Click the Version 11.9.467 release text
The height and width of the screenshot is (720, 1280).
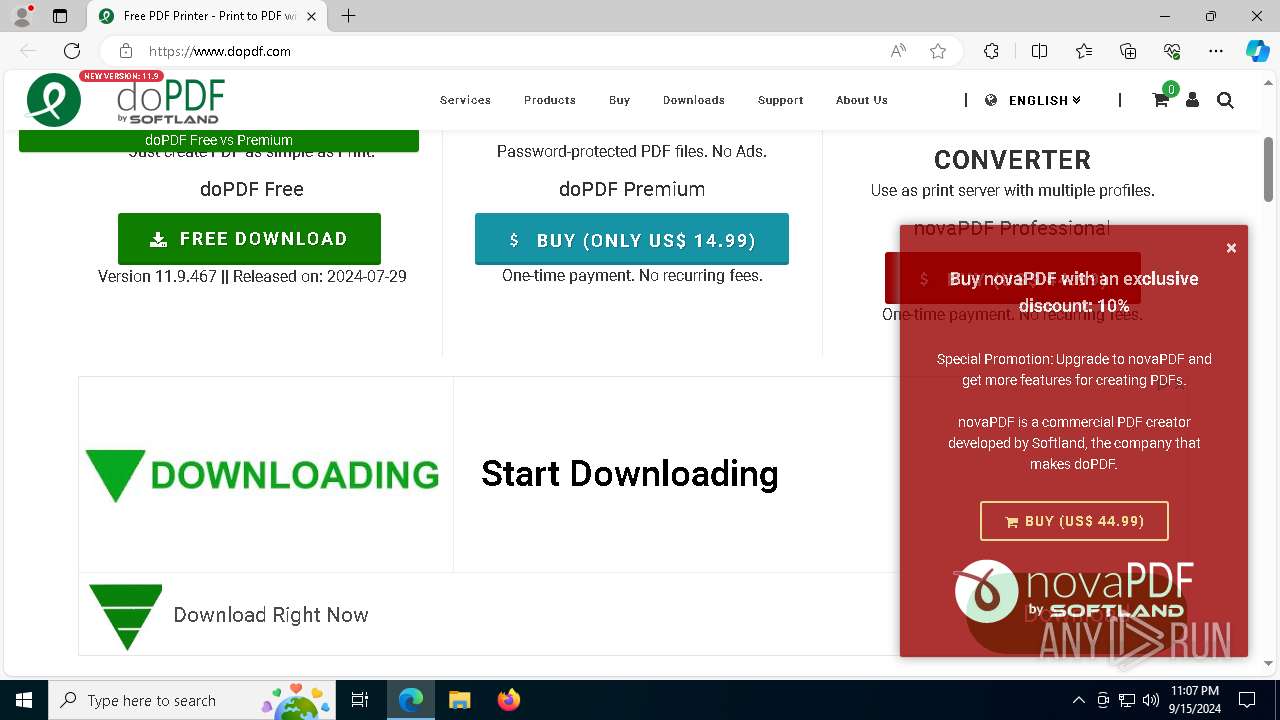[252, 276]
